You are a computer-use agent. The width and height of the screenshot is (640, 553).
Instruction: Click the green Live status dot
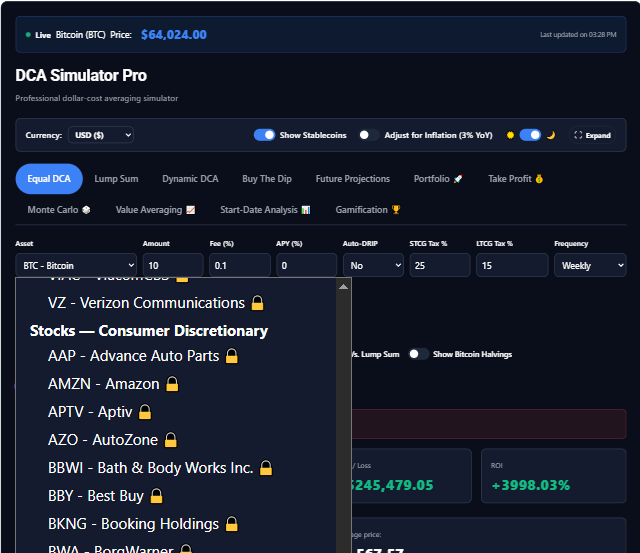[x=28, y=35]
